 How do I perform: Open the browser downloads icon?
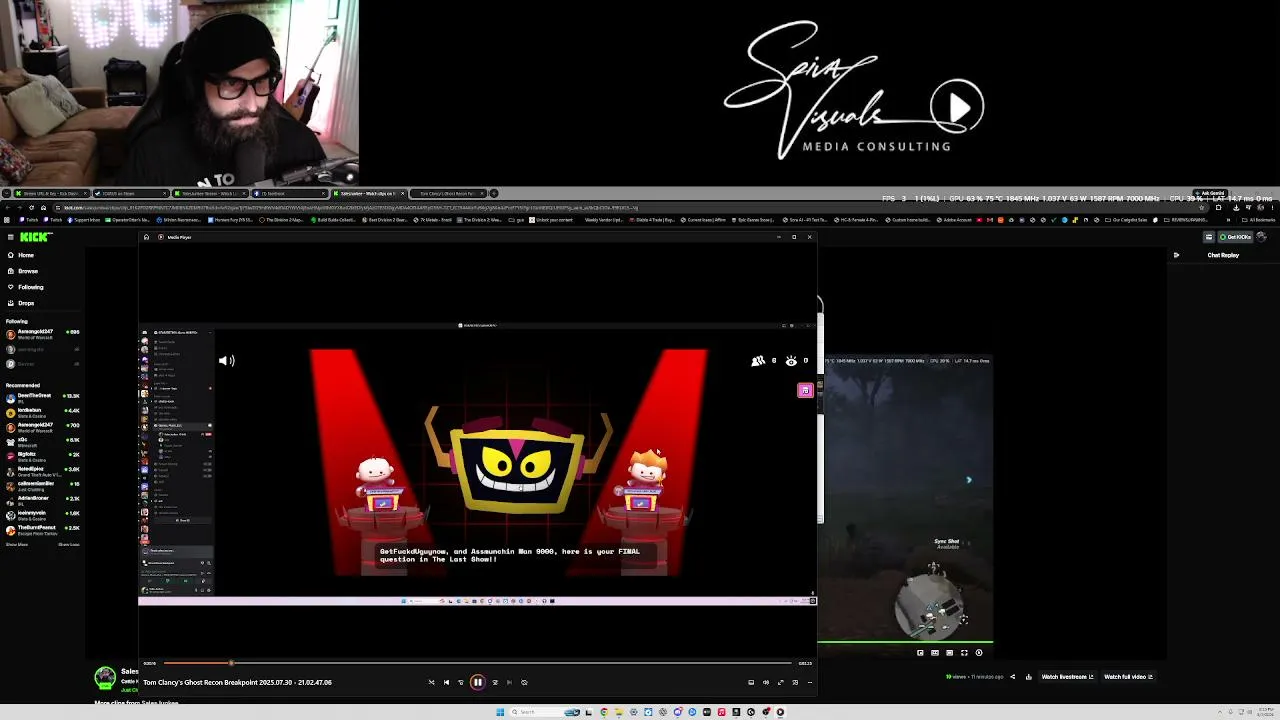[1236, 208]
